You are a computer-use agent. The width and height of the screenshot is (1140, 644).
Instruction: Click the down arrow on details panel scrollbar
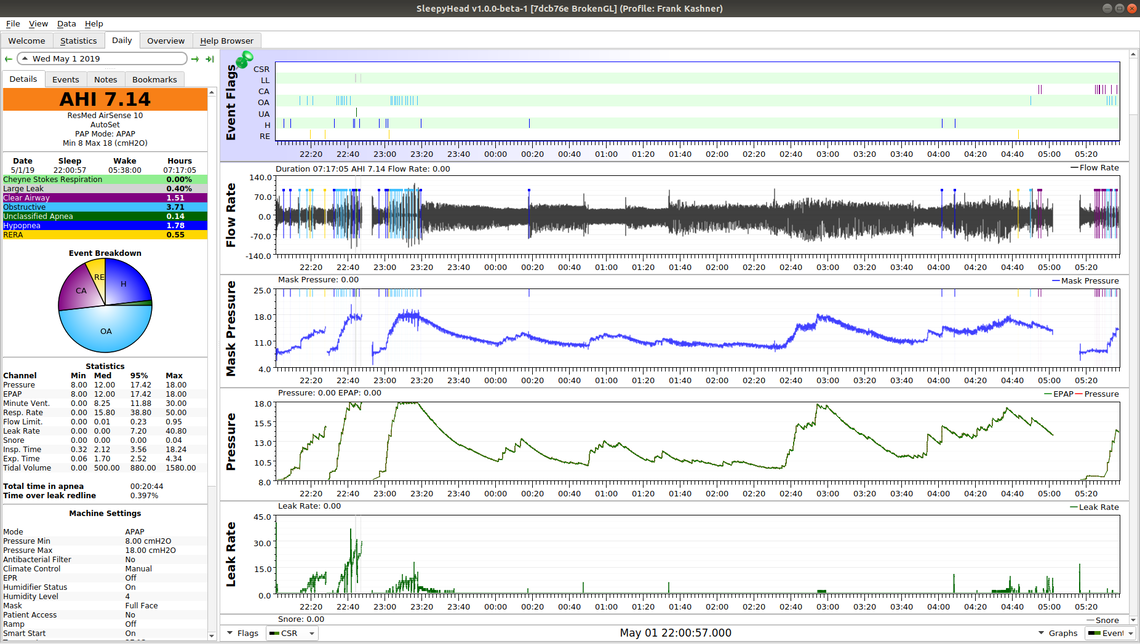213,635
